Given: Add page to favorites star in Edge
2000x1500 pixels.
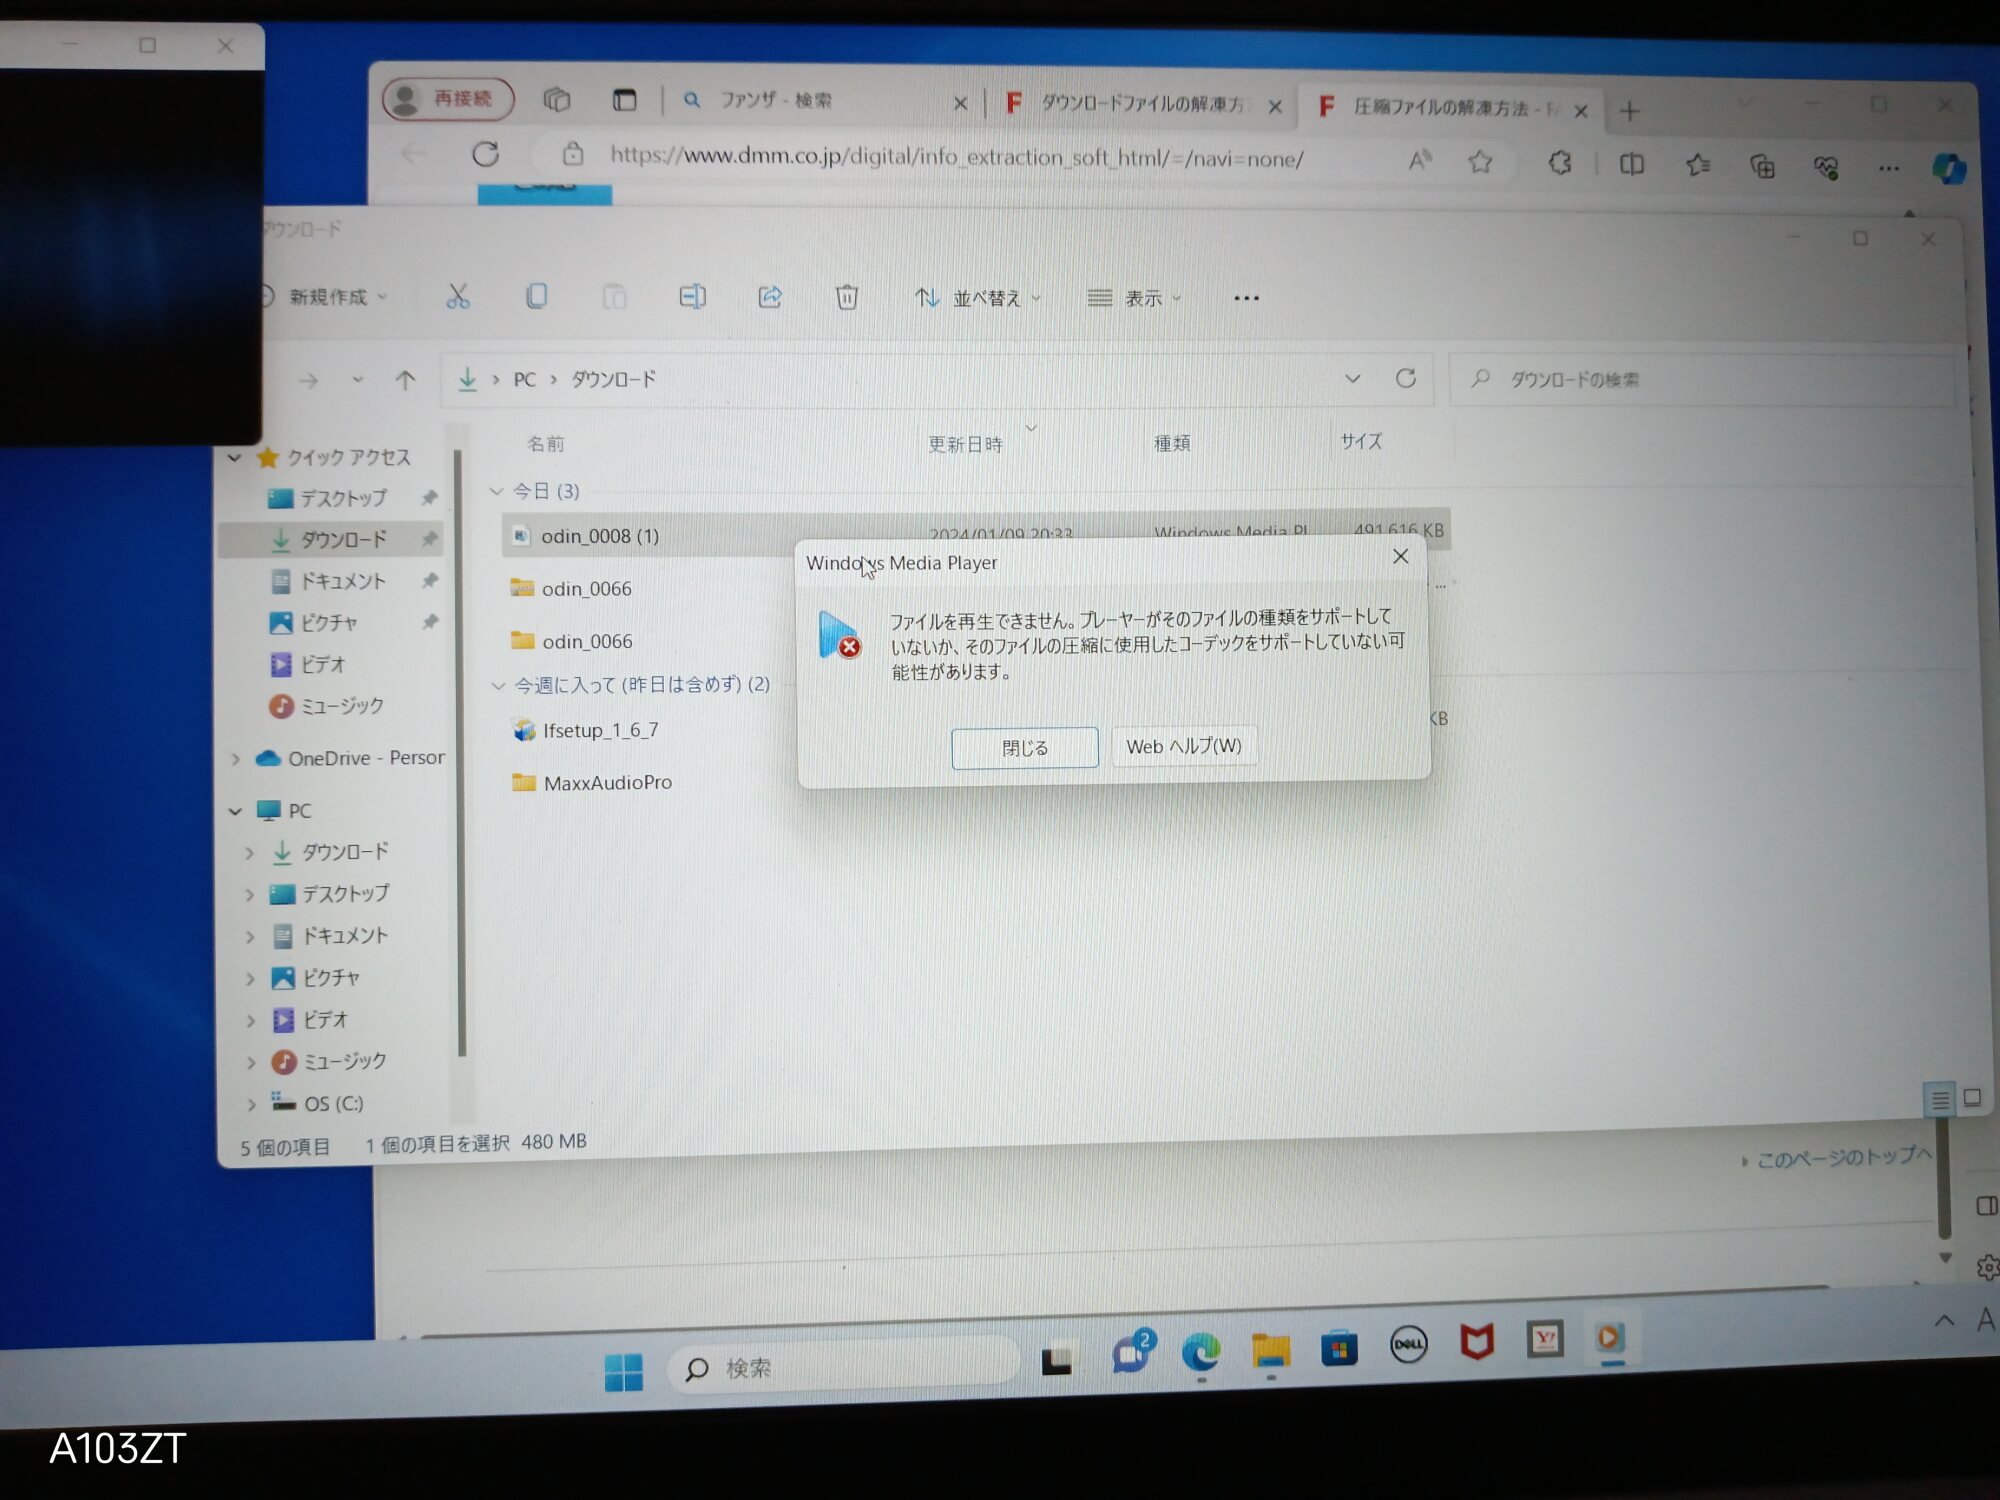Looking at the screenshot, I should pos(1480,161).
